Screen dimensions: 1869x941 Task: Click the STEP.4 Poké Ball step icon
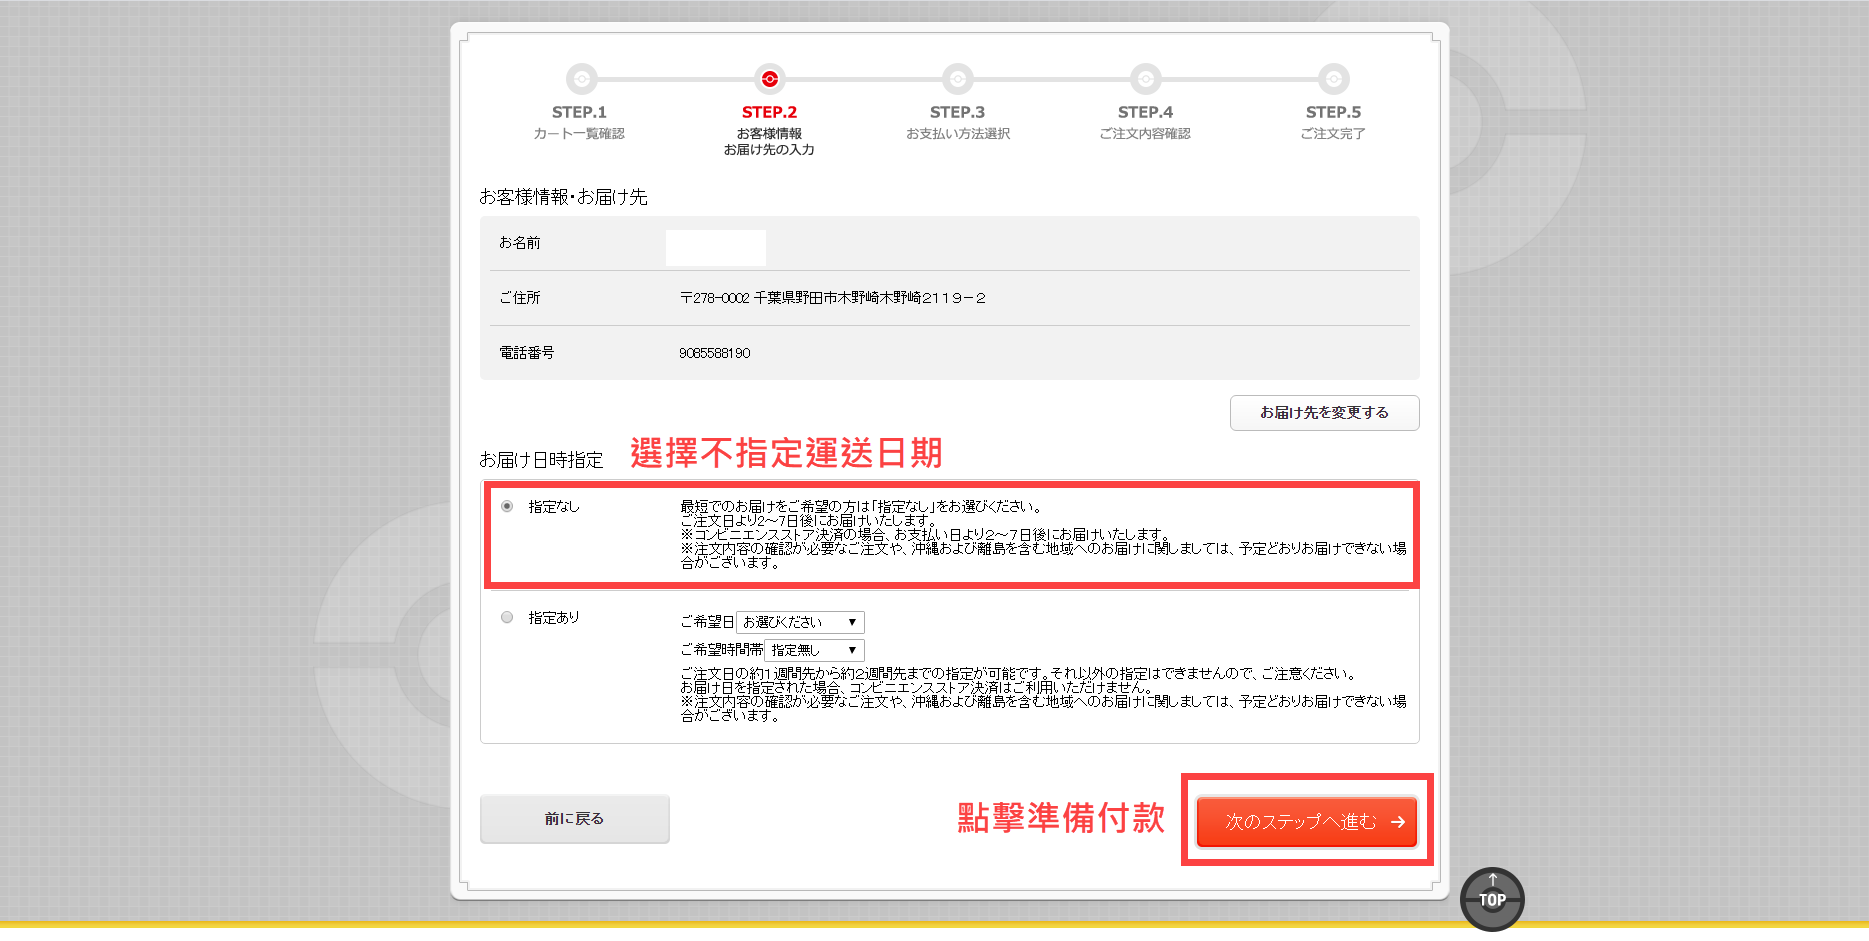pos(1145,79)
